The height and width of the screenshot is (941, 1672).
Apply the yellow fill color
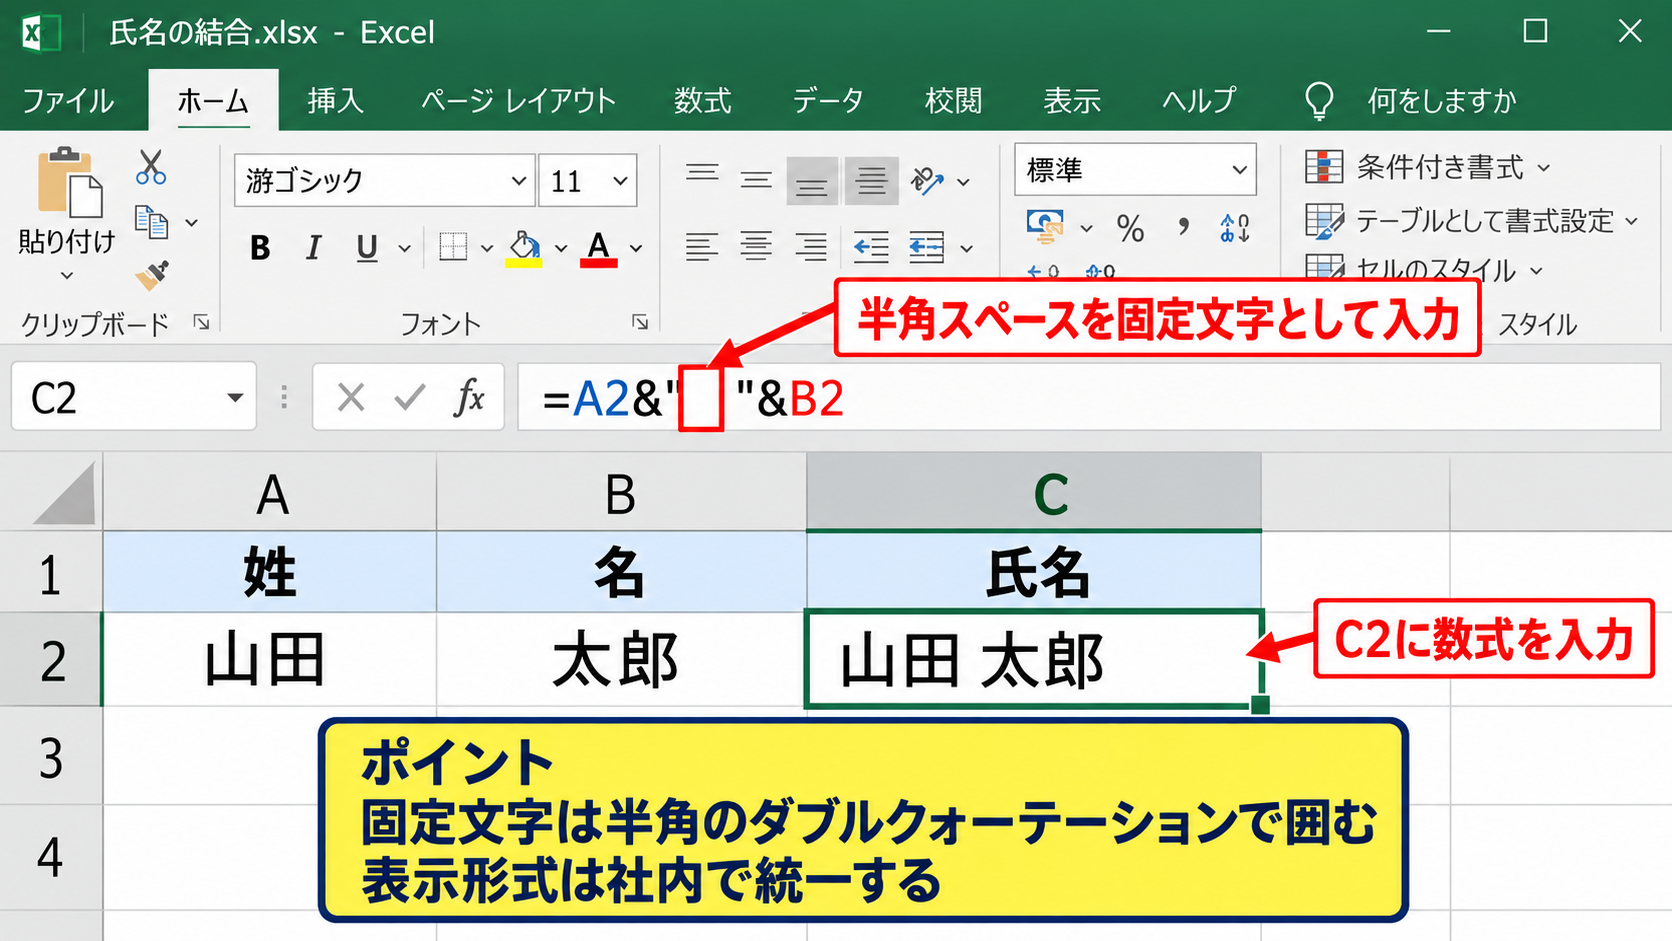pos(524,248)
